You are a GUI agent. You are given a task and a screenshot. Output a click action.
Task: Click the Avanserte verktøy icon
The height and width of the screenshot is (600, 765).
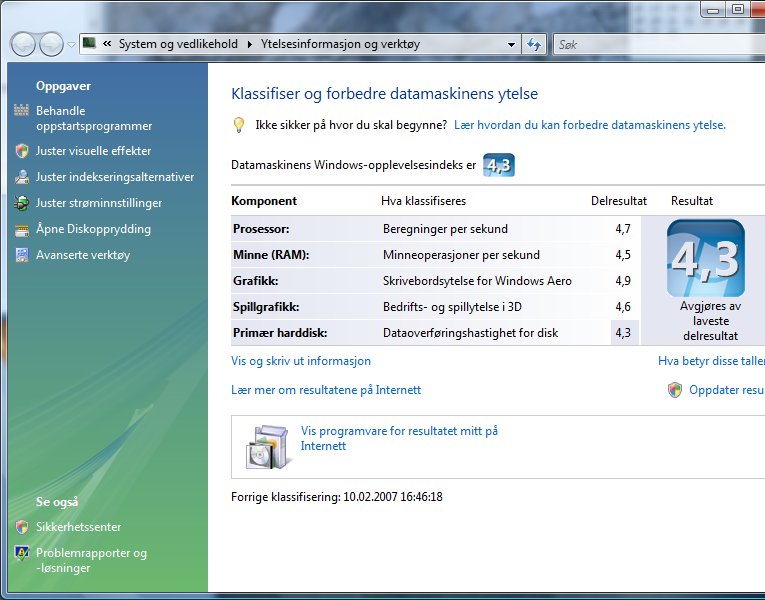(21, 255)
